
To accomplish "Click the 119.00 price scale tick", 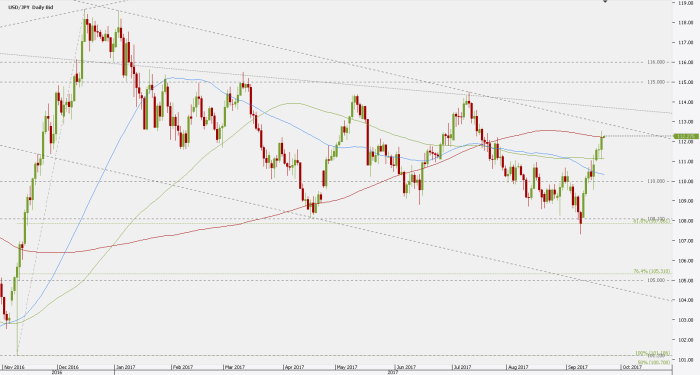I will click(687, 3).
